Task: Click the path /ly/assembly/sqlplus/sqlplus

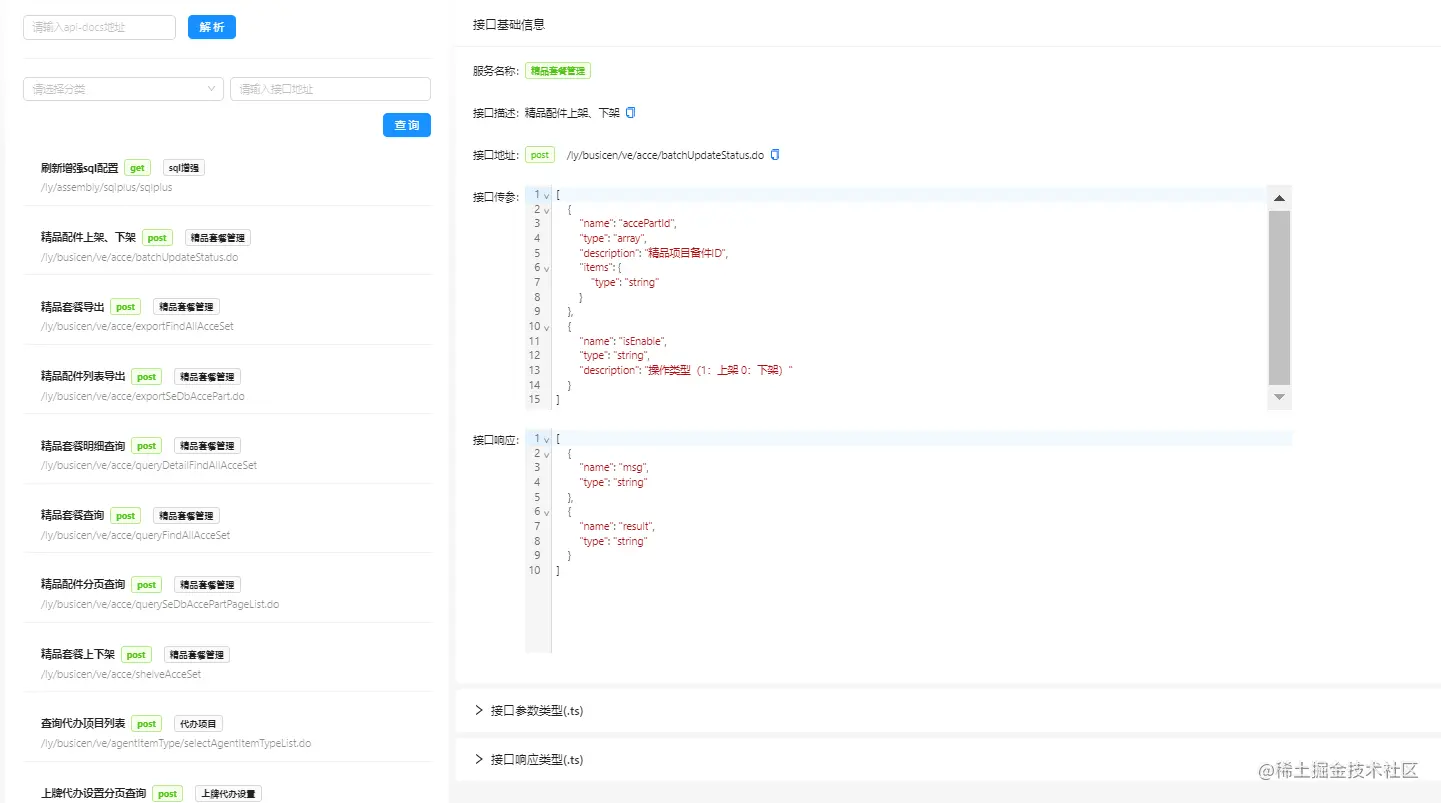Action: click(107, 187)
